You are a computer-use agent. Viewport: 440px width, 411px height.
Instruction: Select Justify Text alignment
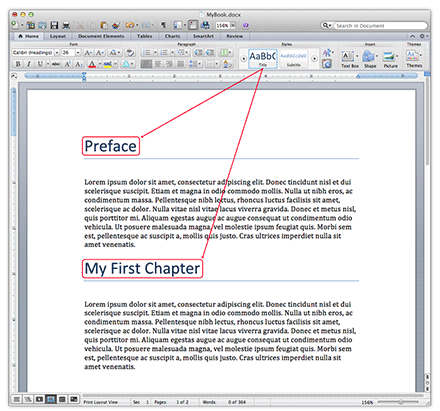click(x=180, y=64)
